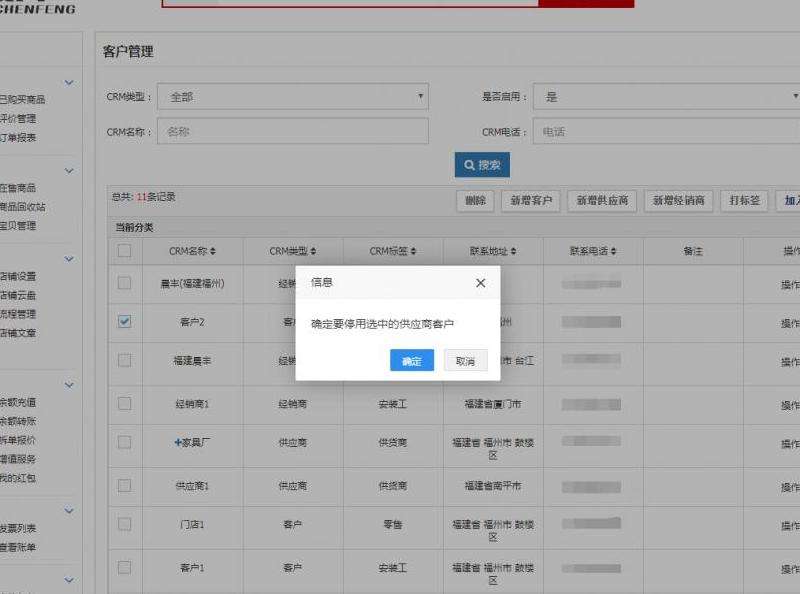Viewport: 800px width, 594px height.
Task: Click the 供应商1 name cell
Action: 192,486
